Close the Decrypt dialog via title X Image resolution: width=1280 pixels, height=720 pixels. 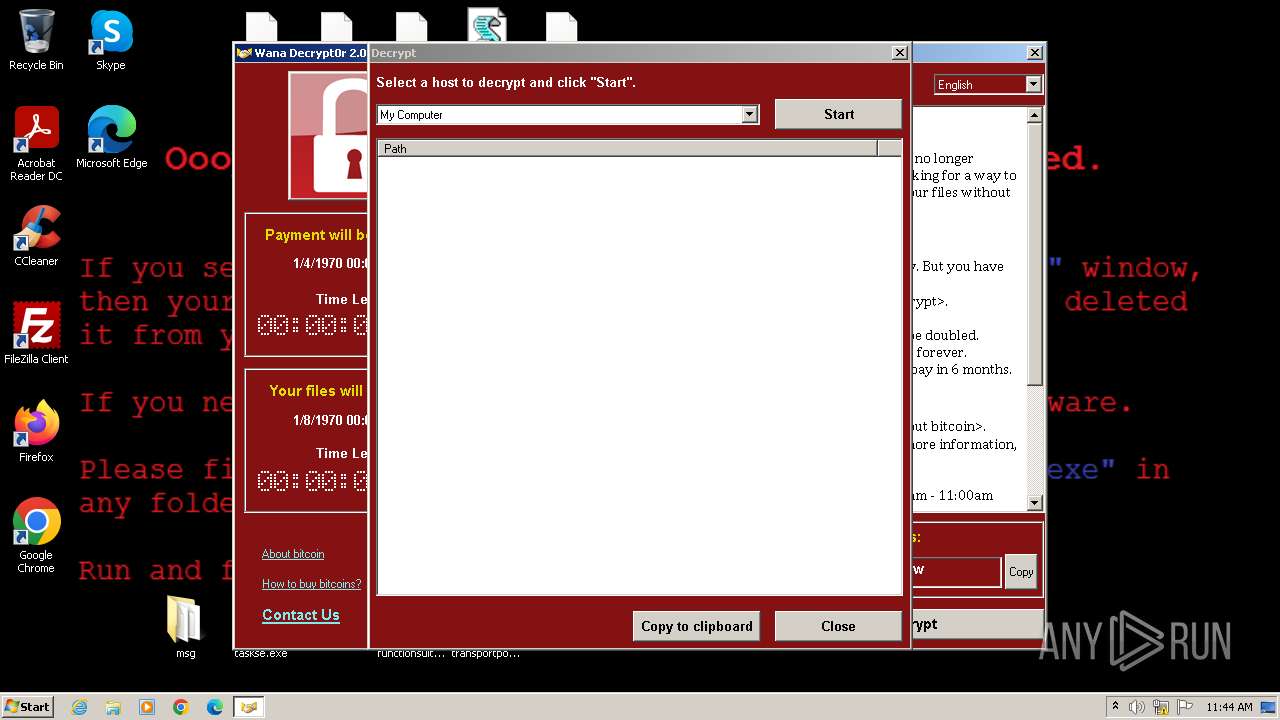click(899, 53)
